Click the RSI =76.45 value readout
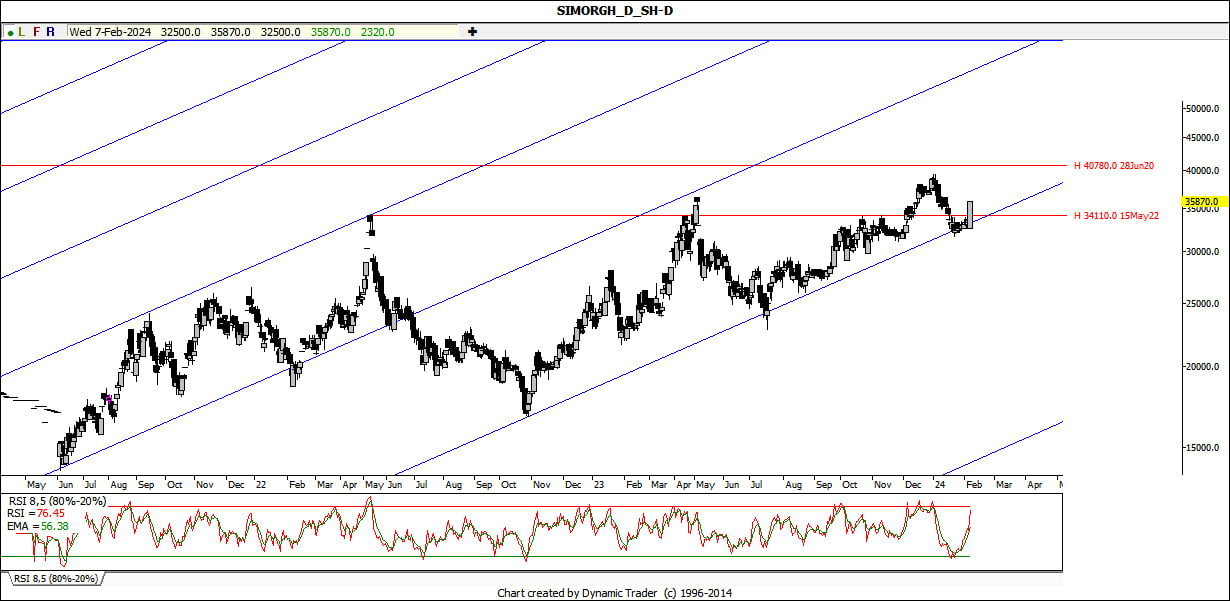This screenshot has height=601, width=1230. click(x=36, y=513)
